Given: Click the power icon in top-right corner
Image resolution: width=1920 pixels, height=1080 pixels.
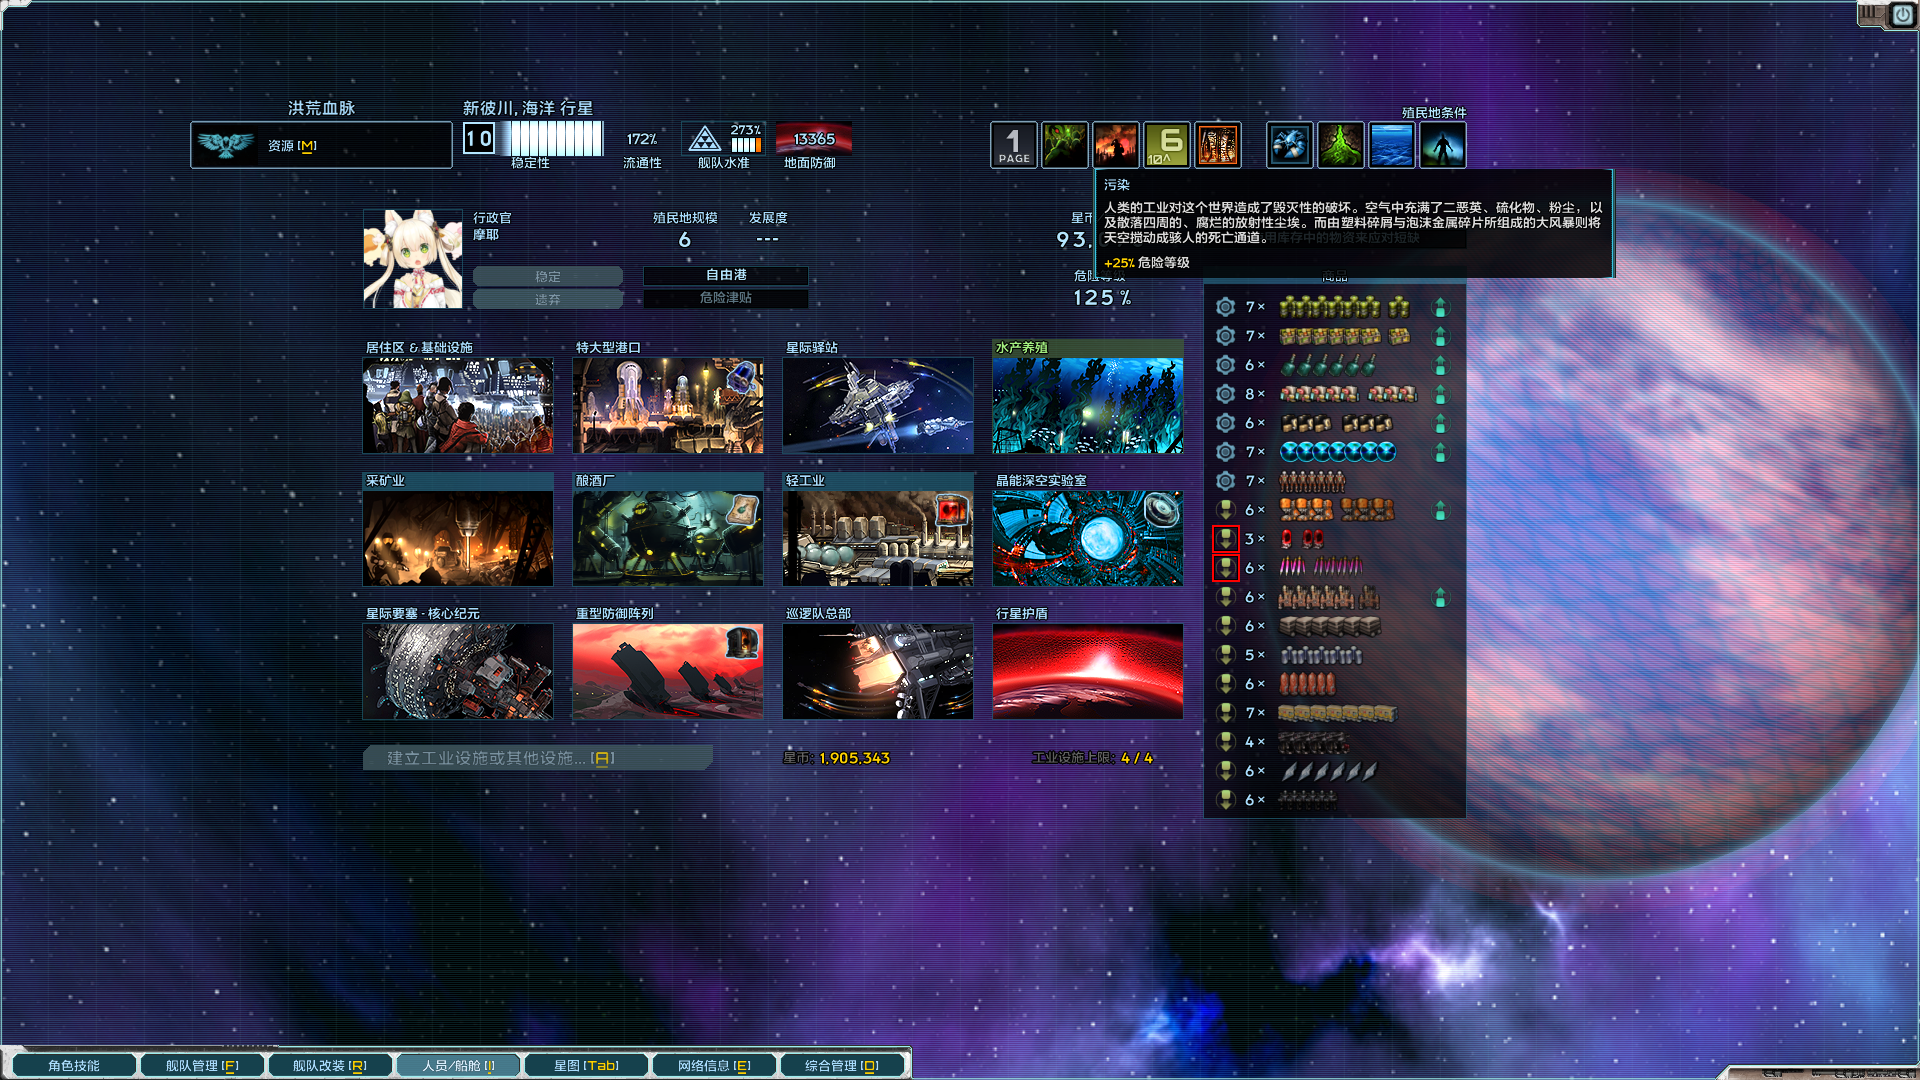Looking at the screenshot, I should (x=1901, y=15).
